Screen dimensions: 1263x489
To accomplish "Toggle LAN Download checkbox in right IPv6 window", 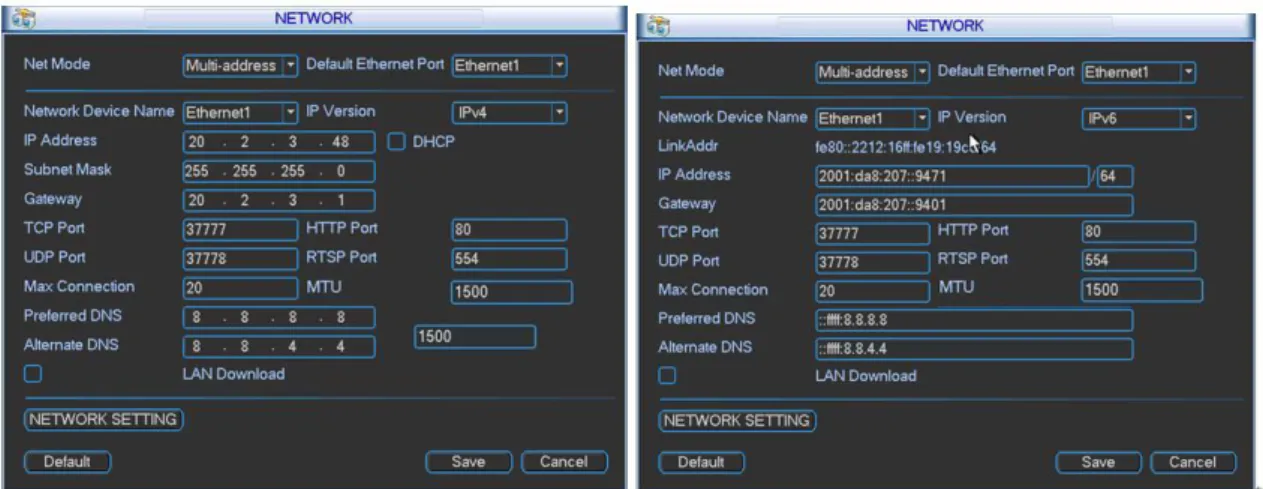I will click(x=667, y=377).
